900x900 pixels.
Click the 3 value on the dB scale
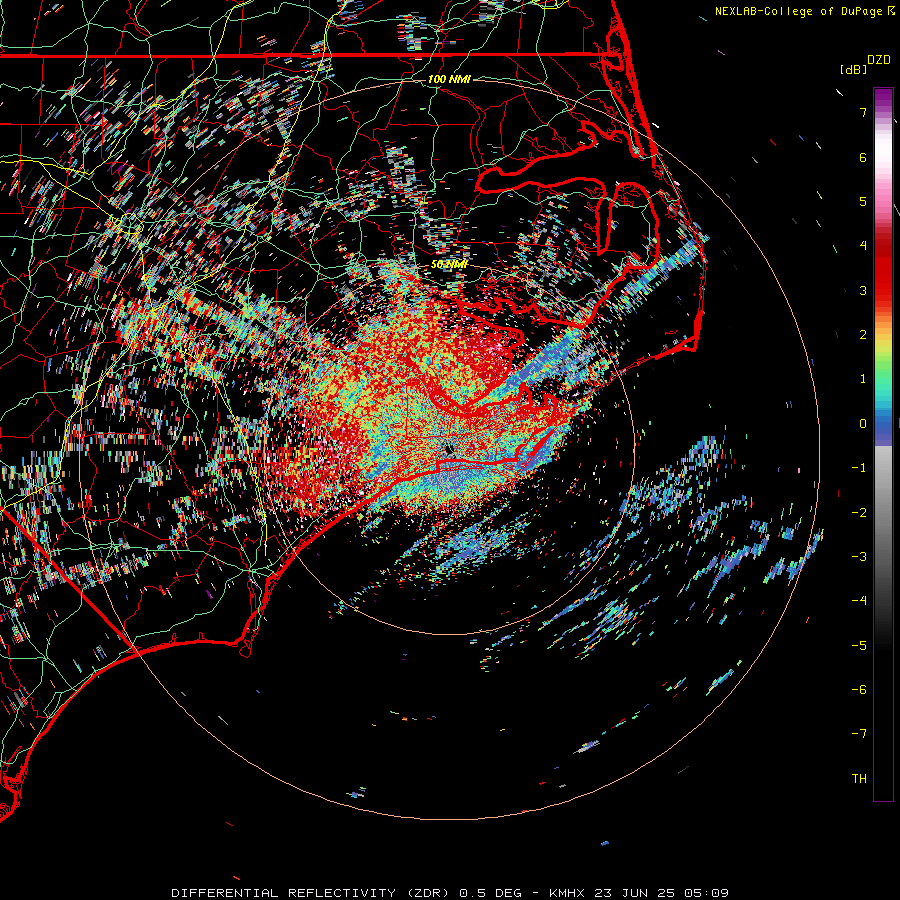tap(863, 290)
